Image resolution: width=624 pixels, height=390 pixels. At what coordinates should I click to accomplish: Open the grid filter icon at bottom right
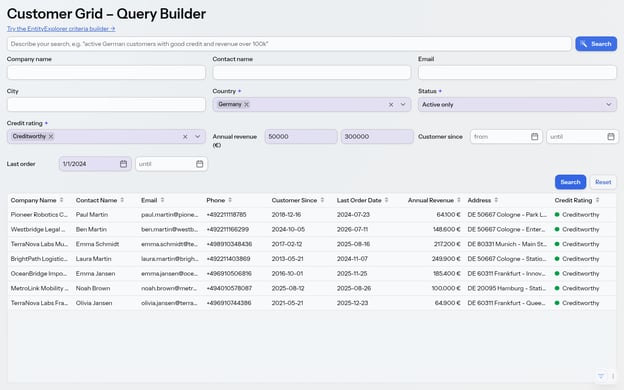(601, 376)
